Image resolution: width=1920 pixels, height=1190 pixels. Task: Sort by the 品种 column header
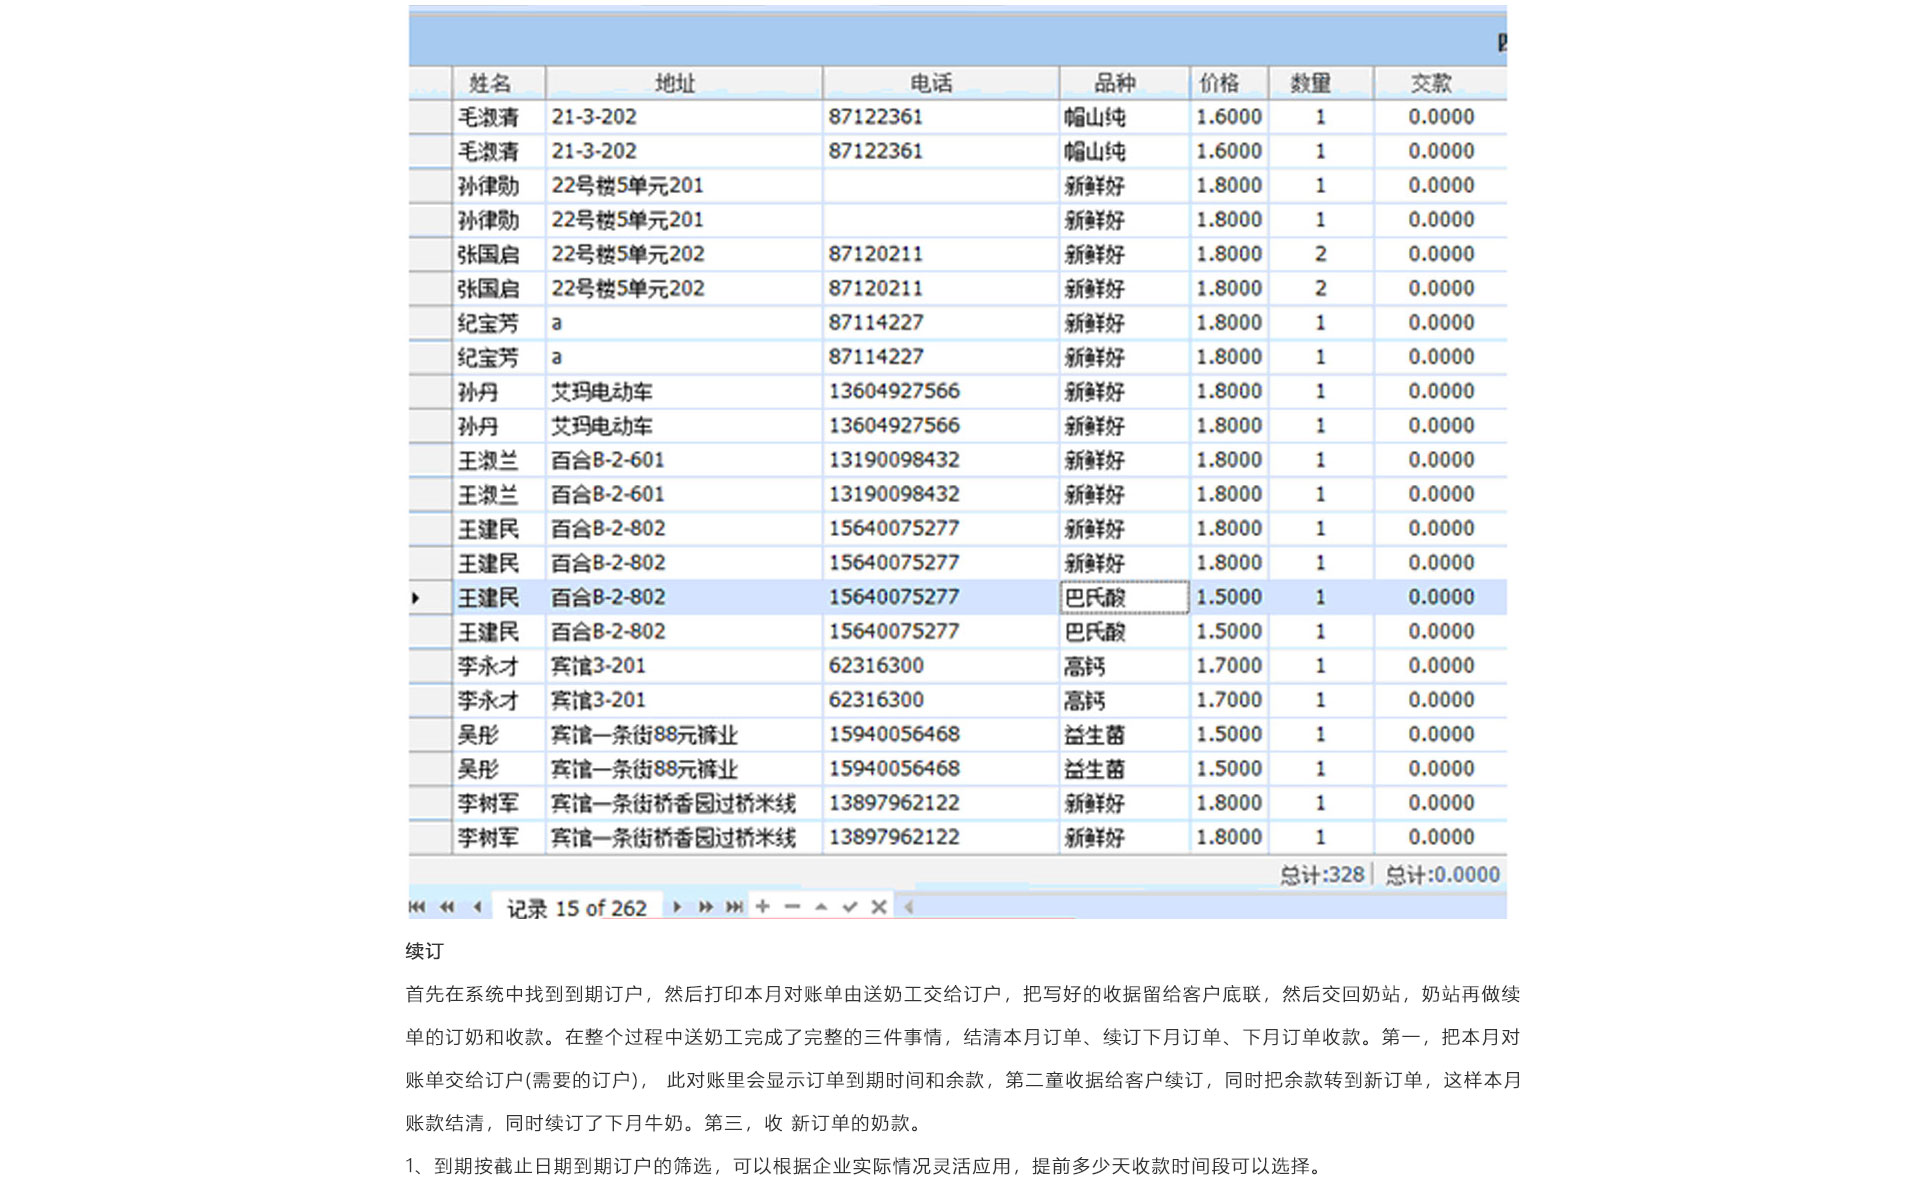(1124, 83)
